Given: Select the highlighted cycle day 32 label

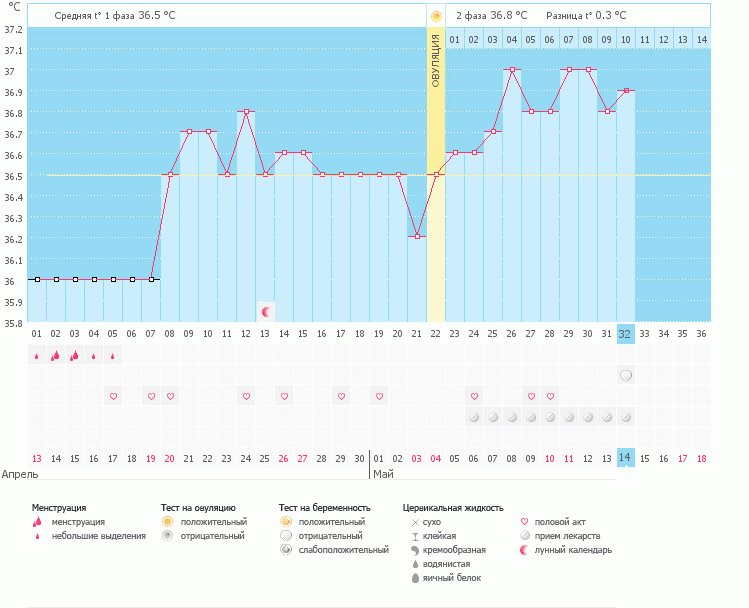Looking at the screenshot, I should (625, 333).
